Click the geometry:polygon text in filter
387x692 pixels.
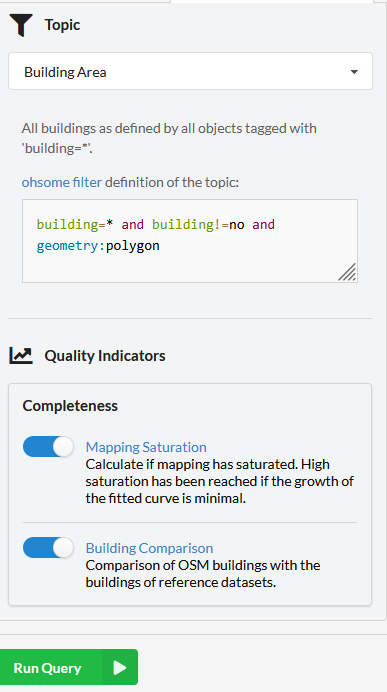tap(98, 245)
